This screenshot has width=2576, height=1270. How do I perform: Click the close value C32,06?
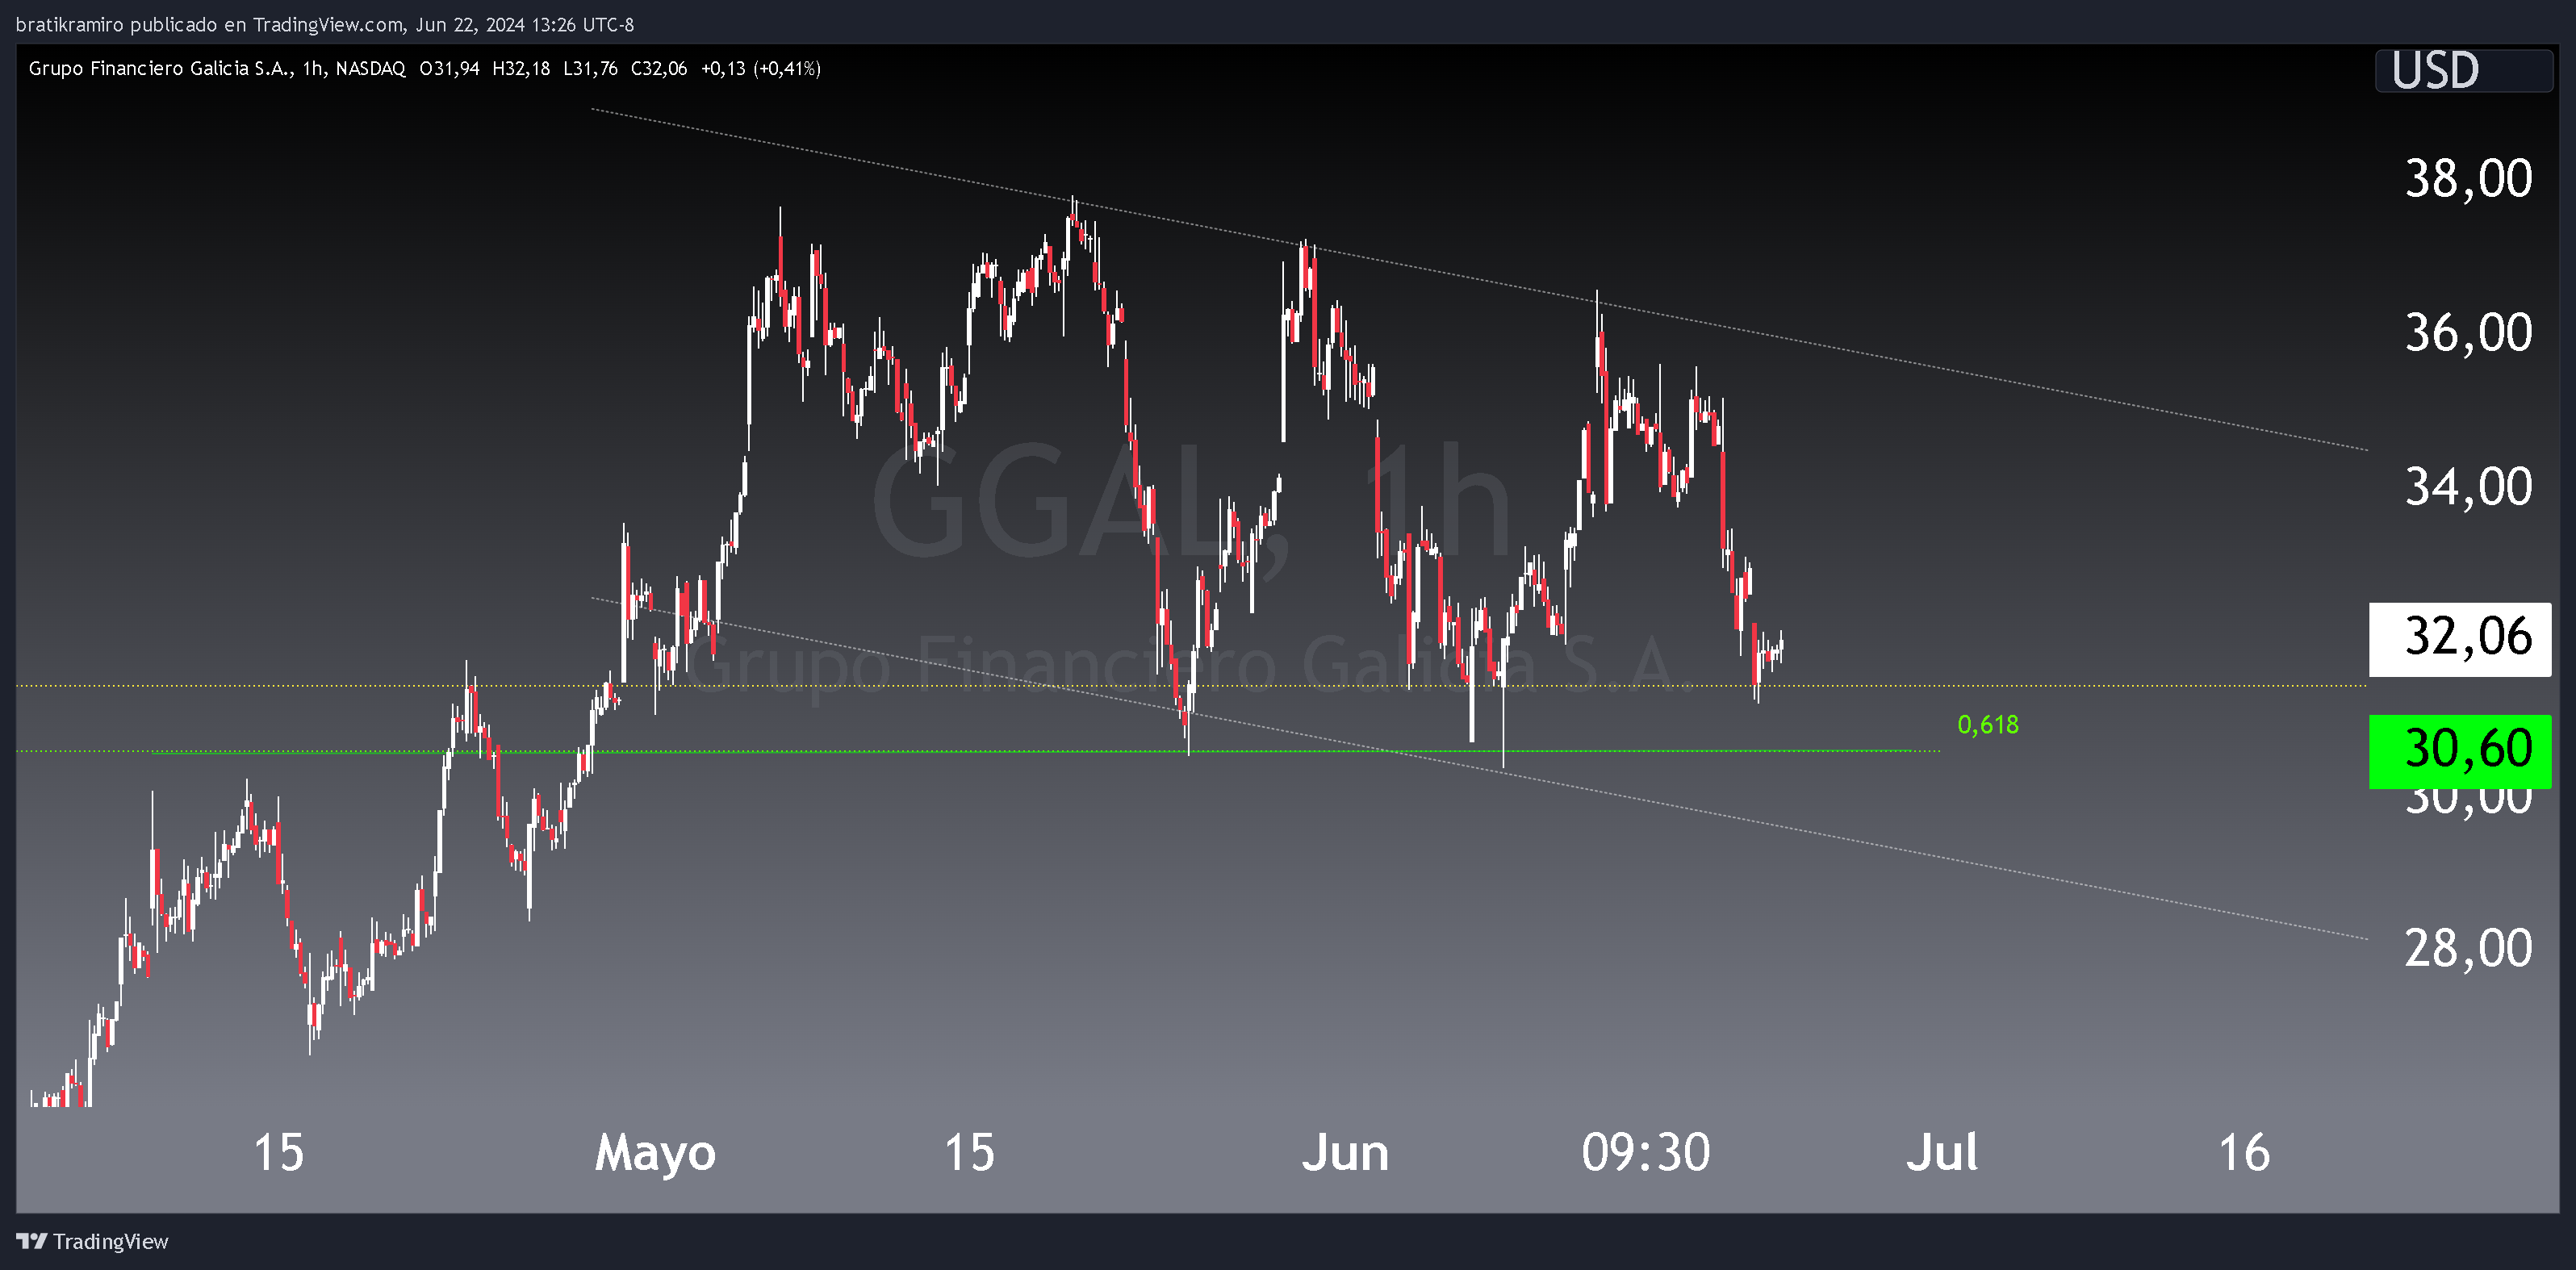tap(659, 69)
